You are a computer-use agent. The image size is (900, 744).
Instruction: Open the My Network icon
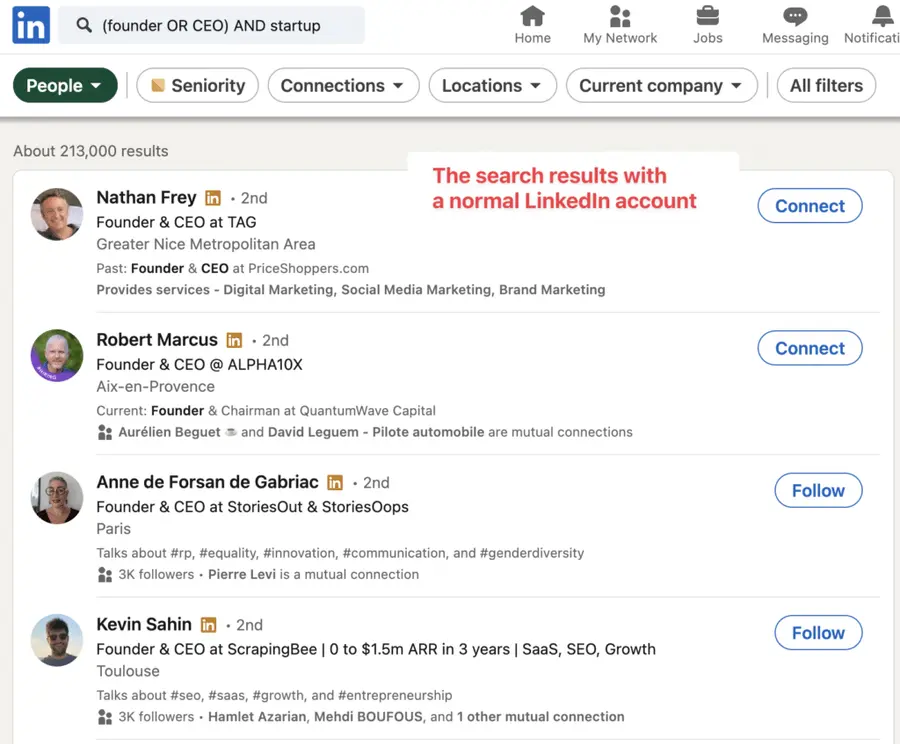[x=620, y=17]
